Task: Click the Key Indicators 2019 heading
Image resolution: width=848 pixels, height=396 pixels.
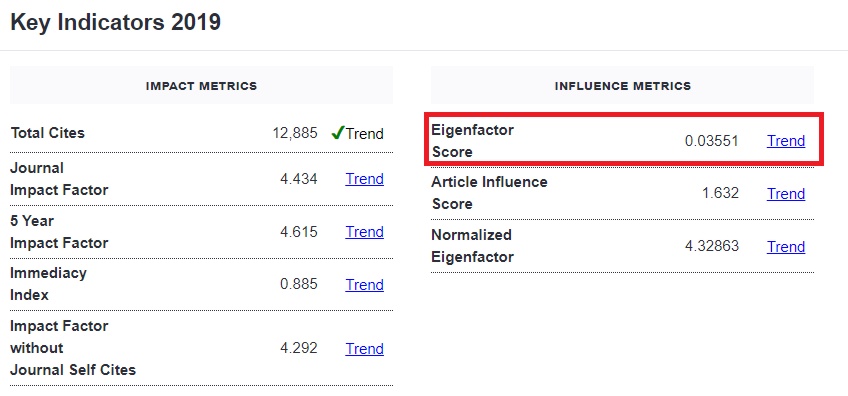Action: (x=116, y=23)
